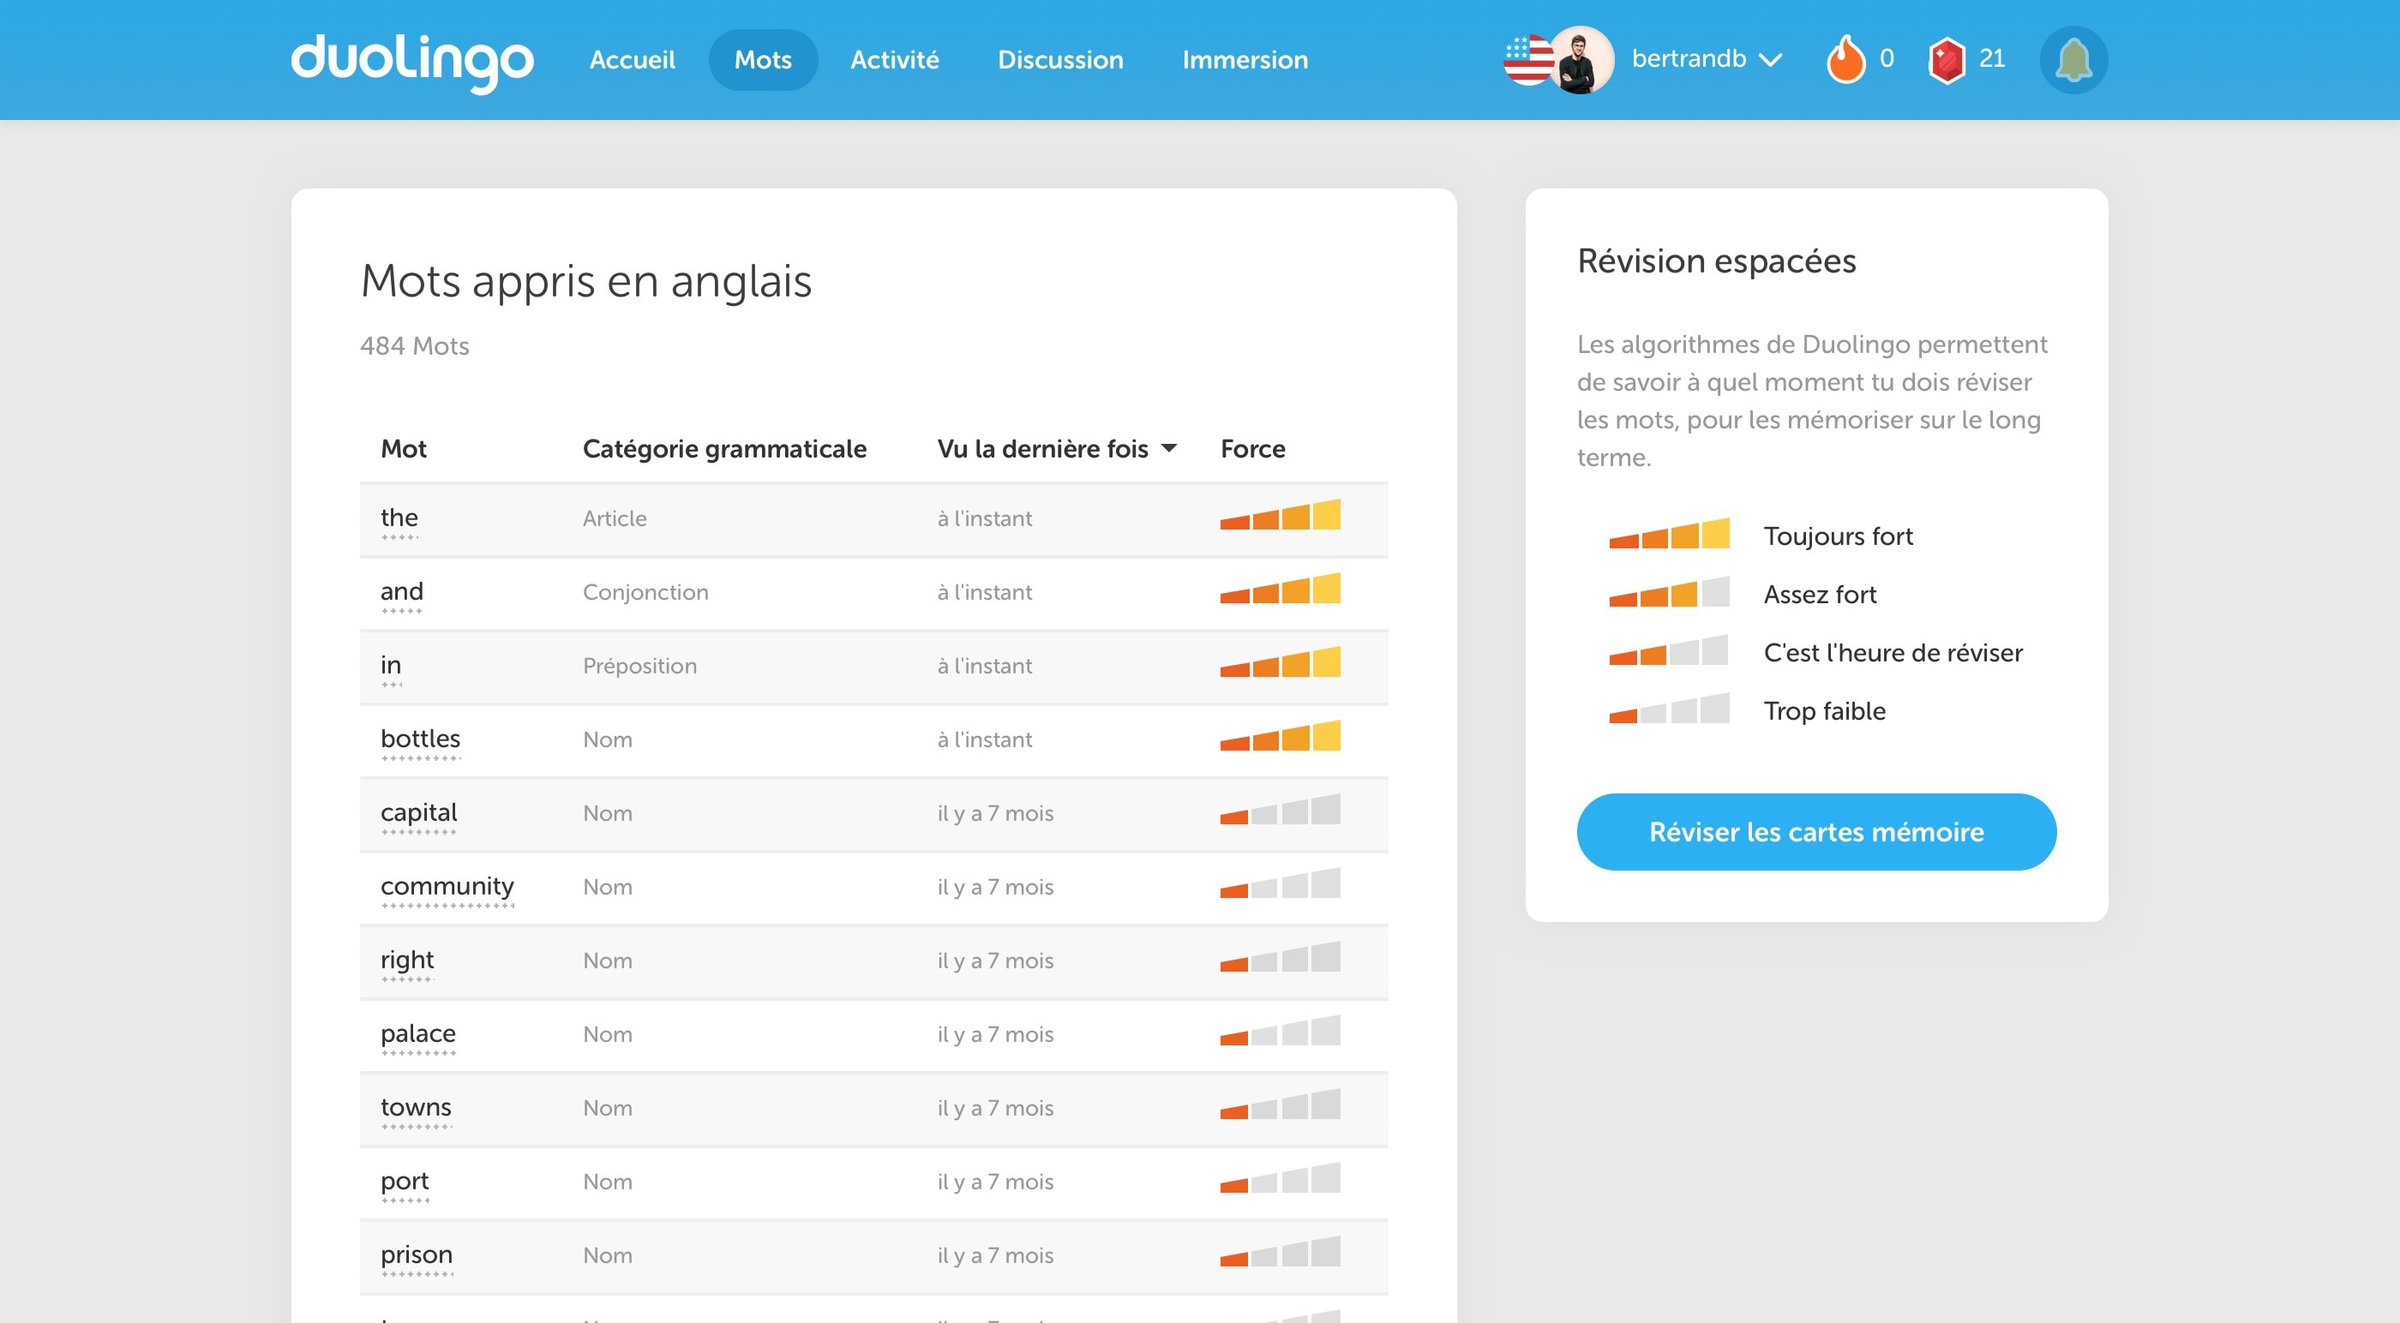The image size is (2400, 1323).
Task: Click the 'C'est l'heure de réviser' strength icon
Action: [1669, 650]
